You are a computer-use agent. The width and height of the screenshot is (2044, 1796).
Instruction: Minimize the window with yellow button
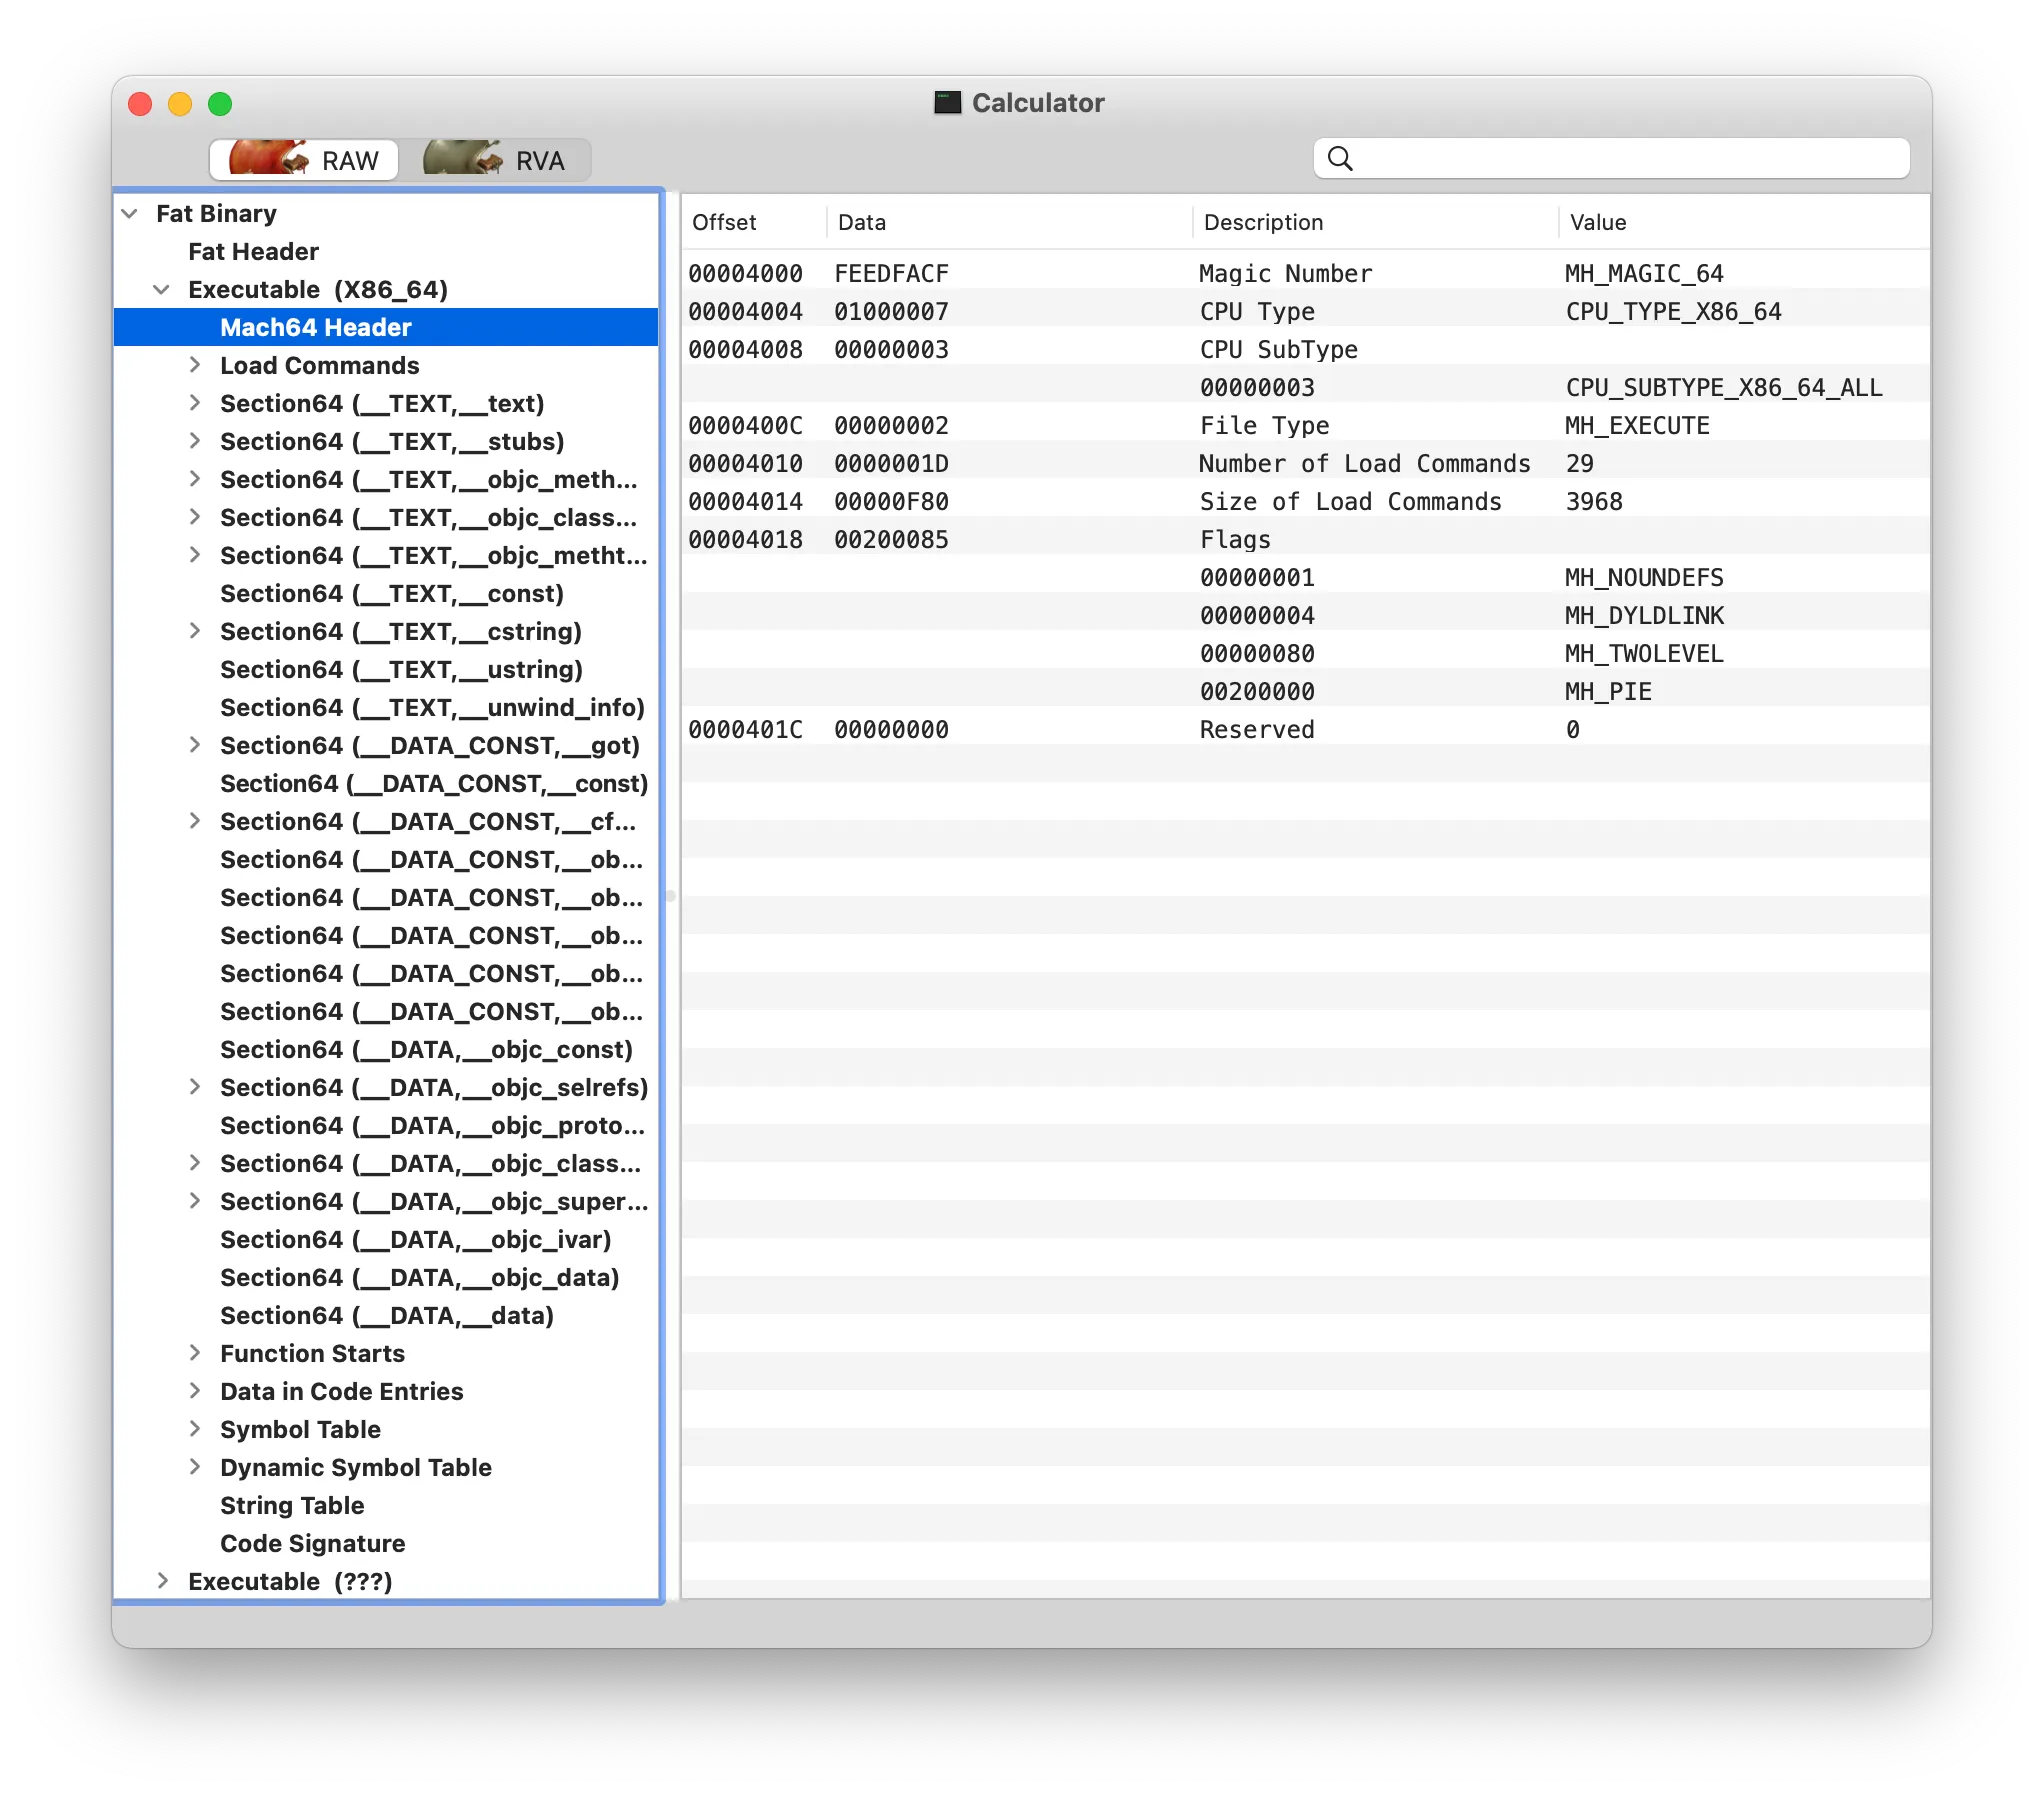coord(180,104)
